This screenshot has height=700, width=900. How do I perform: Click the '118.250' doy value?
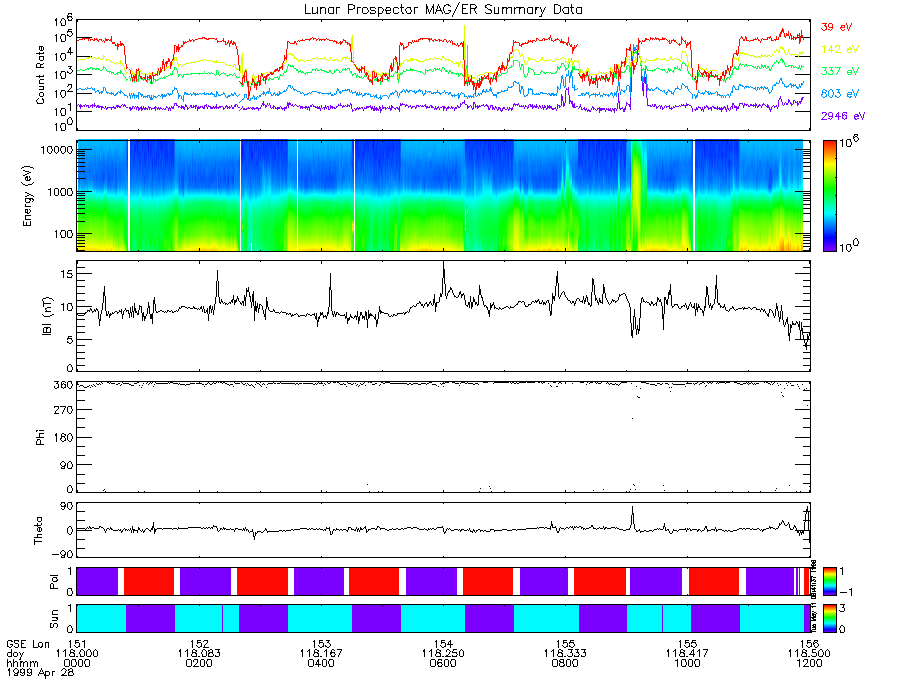point(443,654)
